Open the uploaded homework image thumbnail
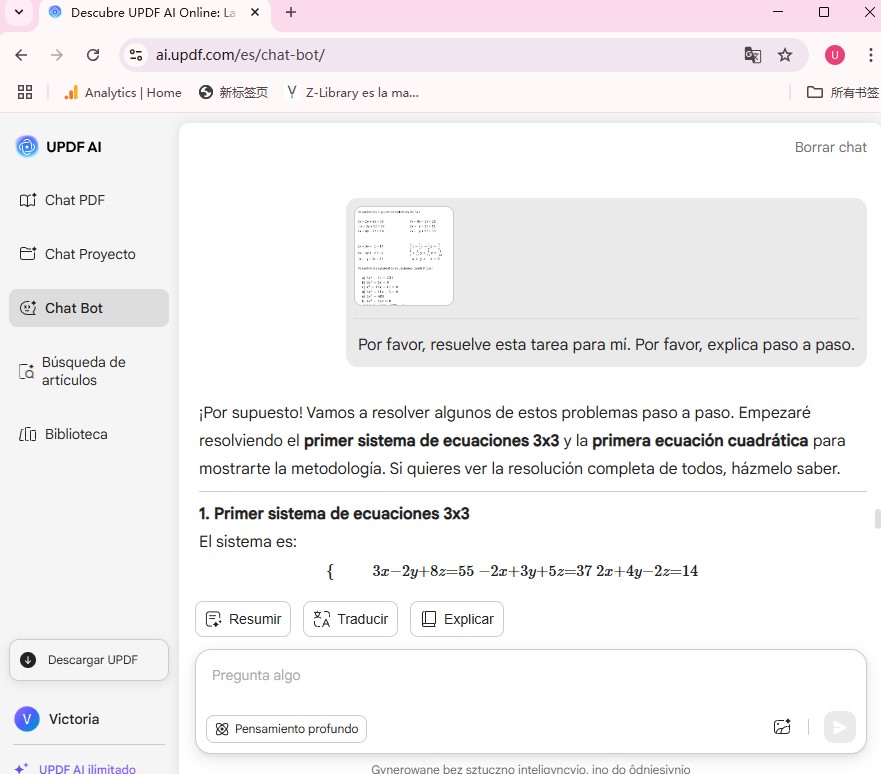The width and height of the screenshot is (881, 774). 403,256
